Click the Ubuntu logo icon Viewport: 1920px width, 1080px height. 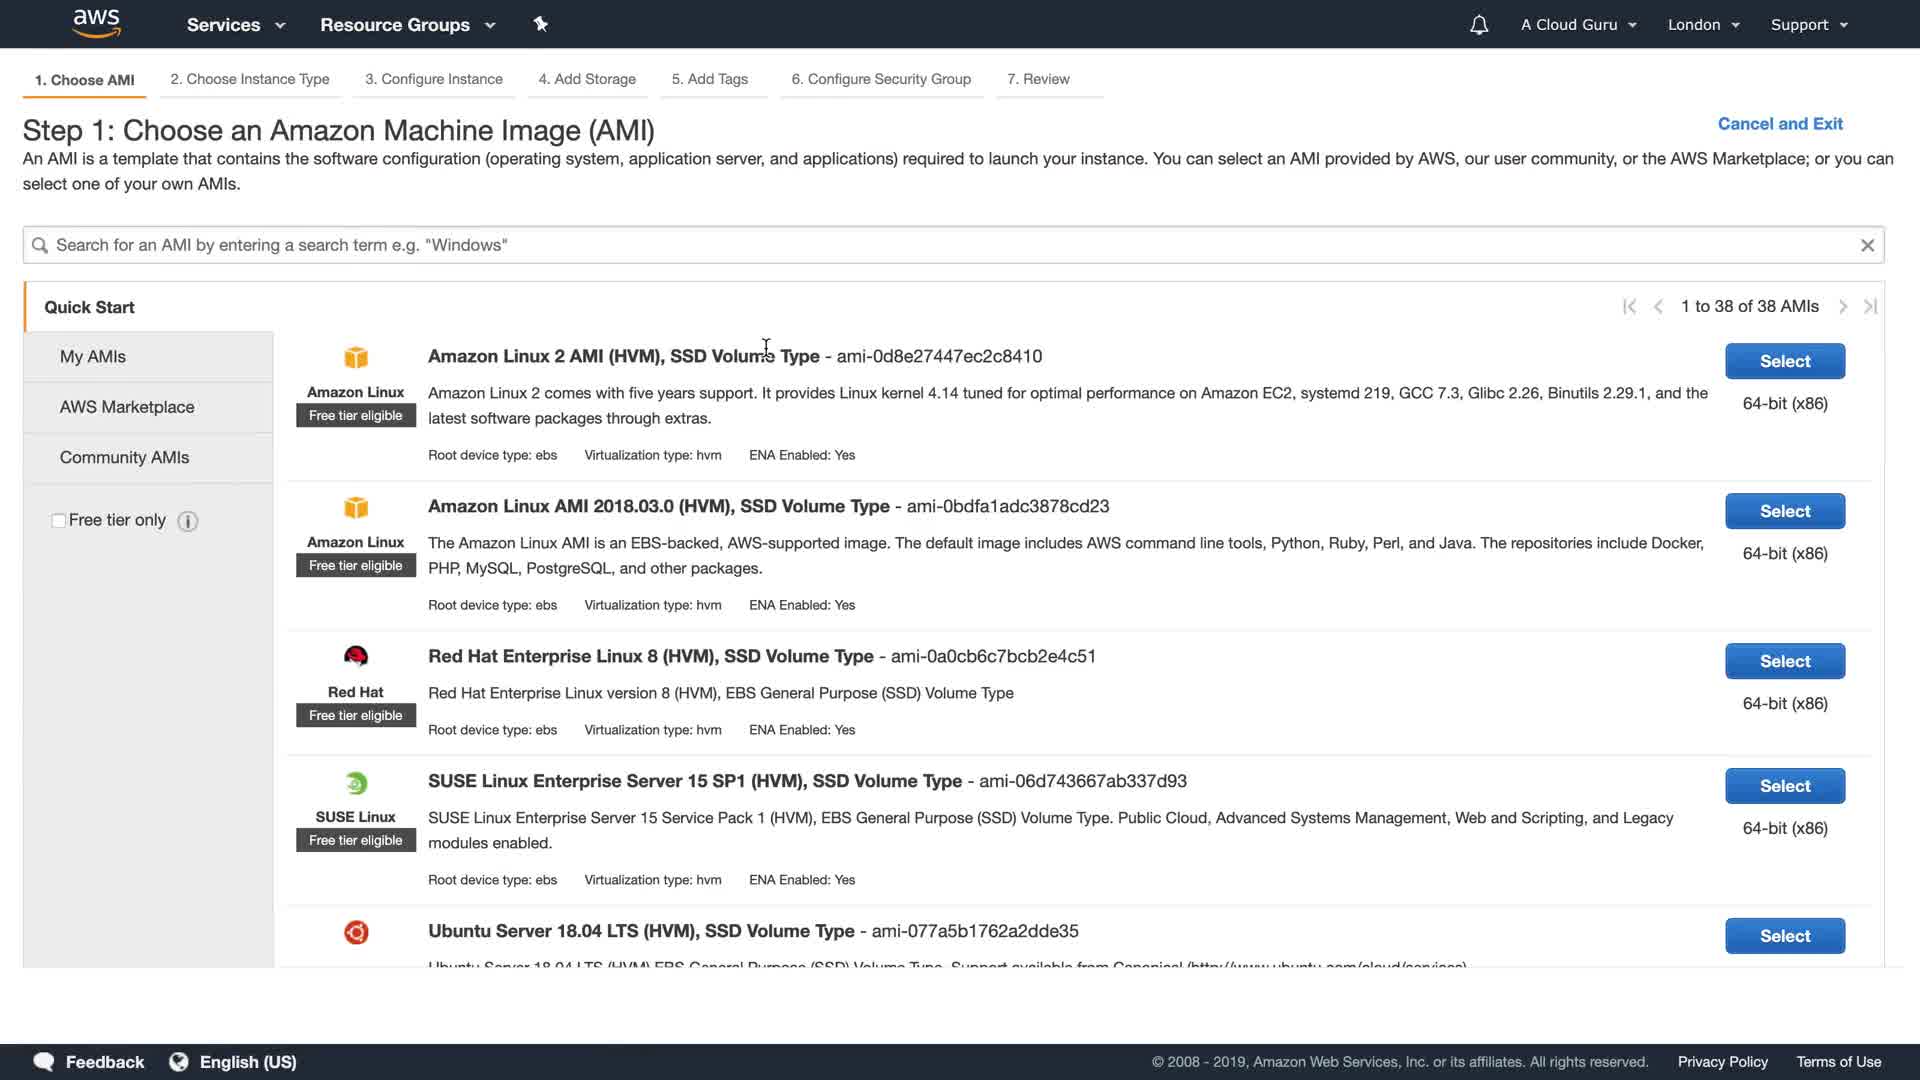[356, 932]
